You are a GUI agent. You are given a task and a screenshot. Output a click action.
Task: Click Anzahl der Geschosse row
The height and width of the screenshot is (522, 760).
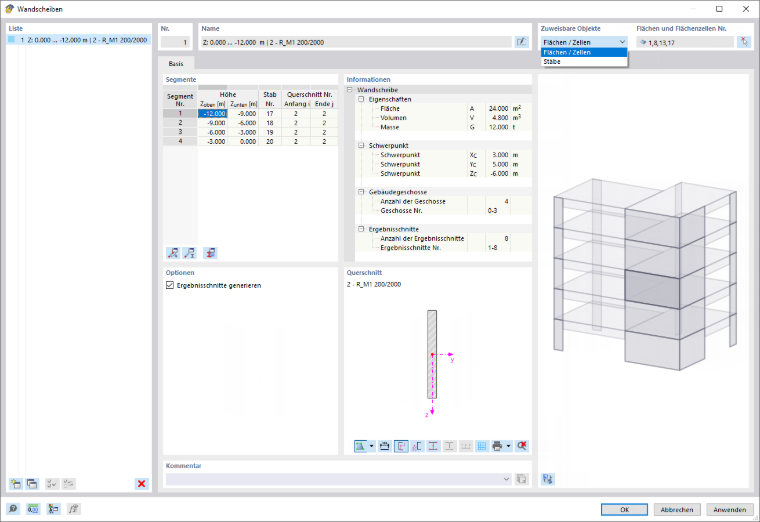point(443,201)
